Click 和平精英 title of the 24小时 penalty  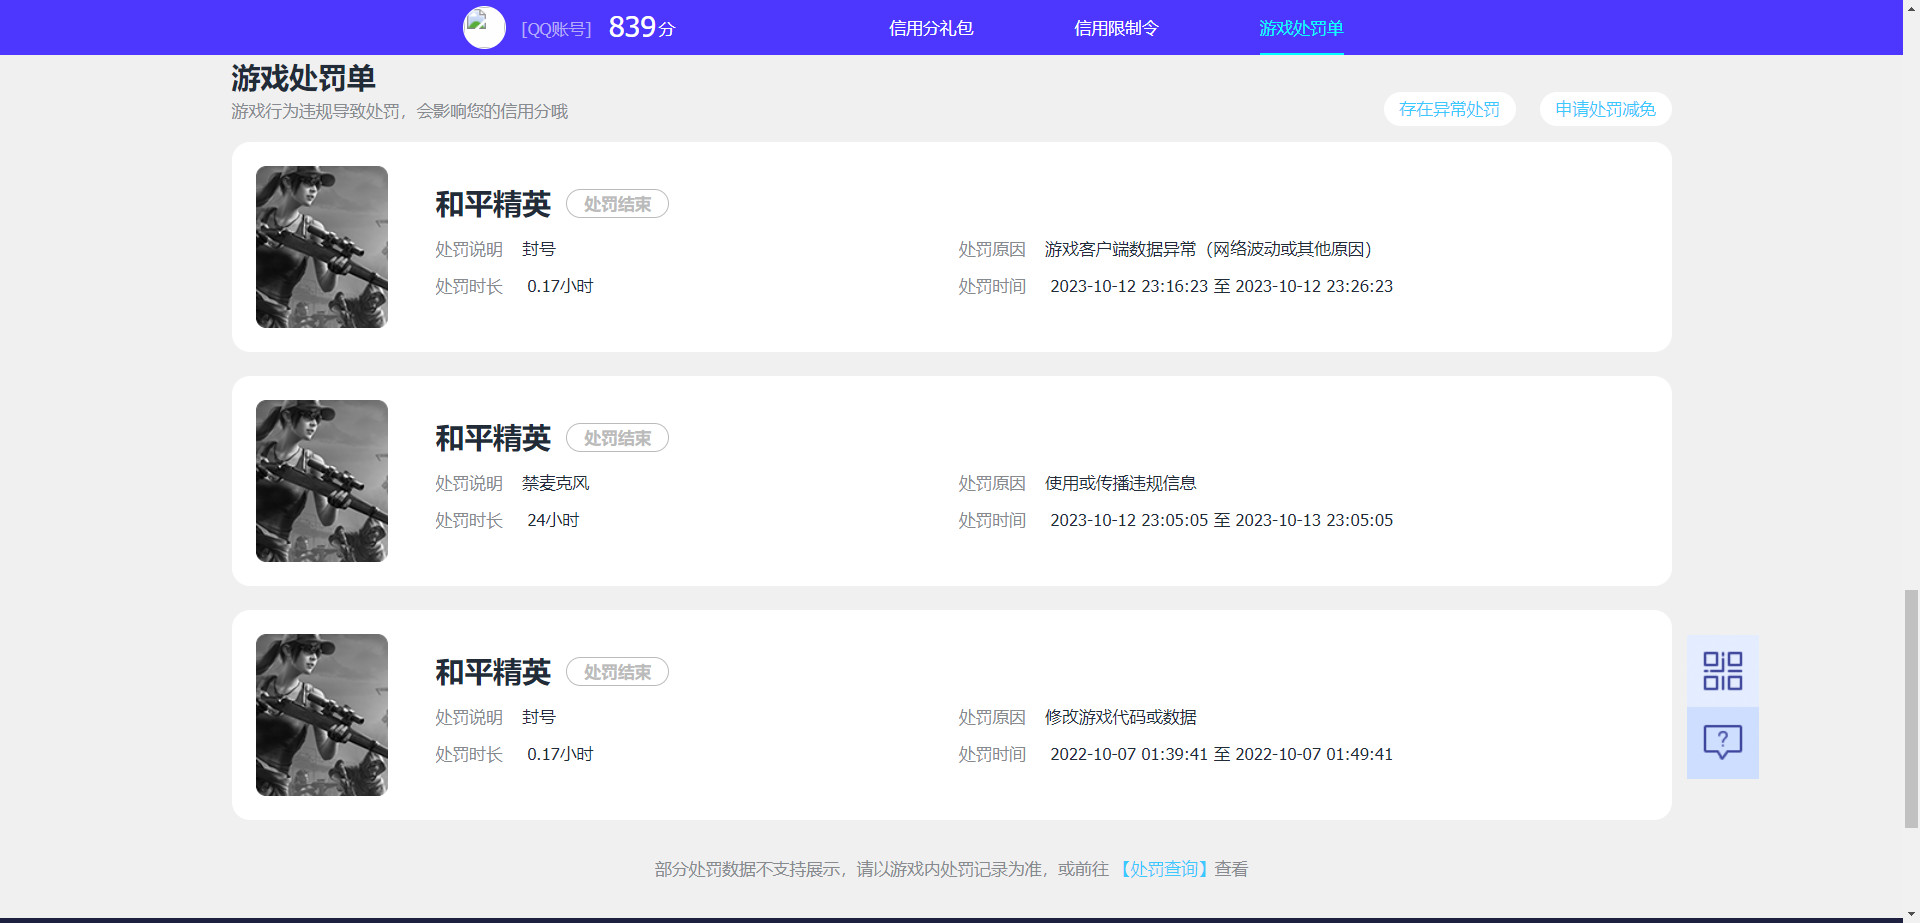coord(493,438)
